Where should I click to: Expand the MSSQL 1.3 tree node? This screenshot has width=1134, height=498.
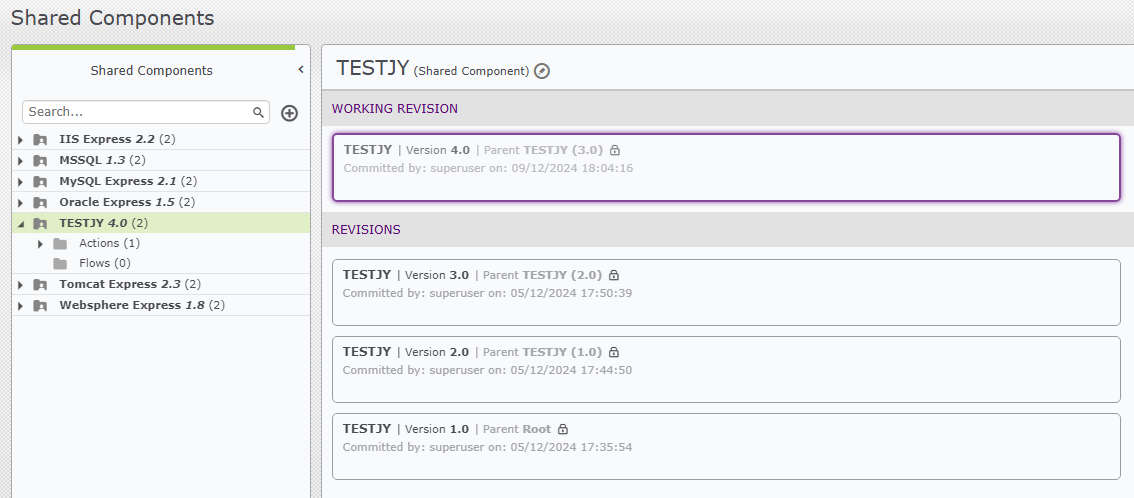[21, 160]
